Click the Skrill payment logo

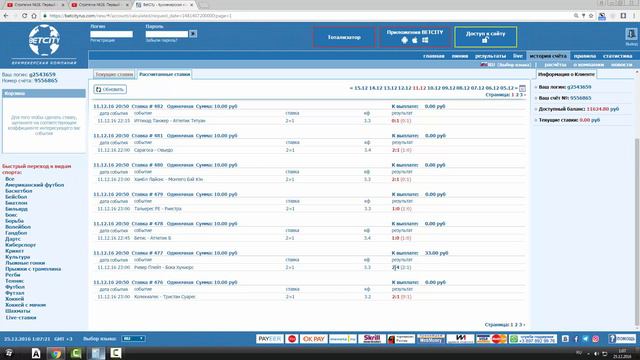pos(372,339)
